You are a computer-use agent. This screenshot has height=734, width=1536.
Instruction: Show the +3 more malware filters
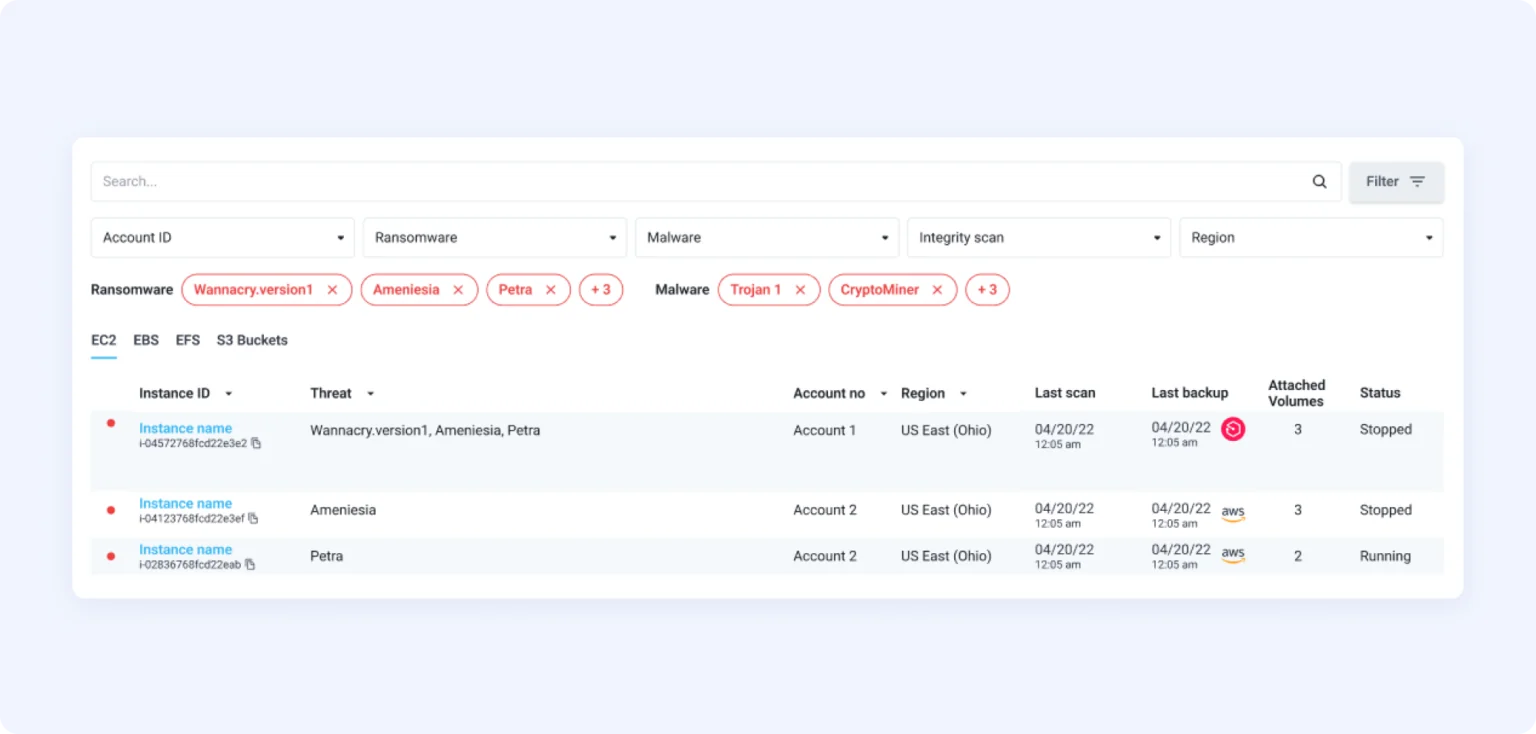pos(987,290)
